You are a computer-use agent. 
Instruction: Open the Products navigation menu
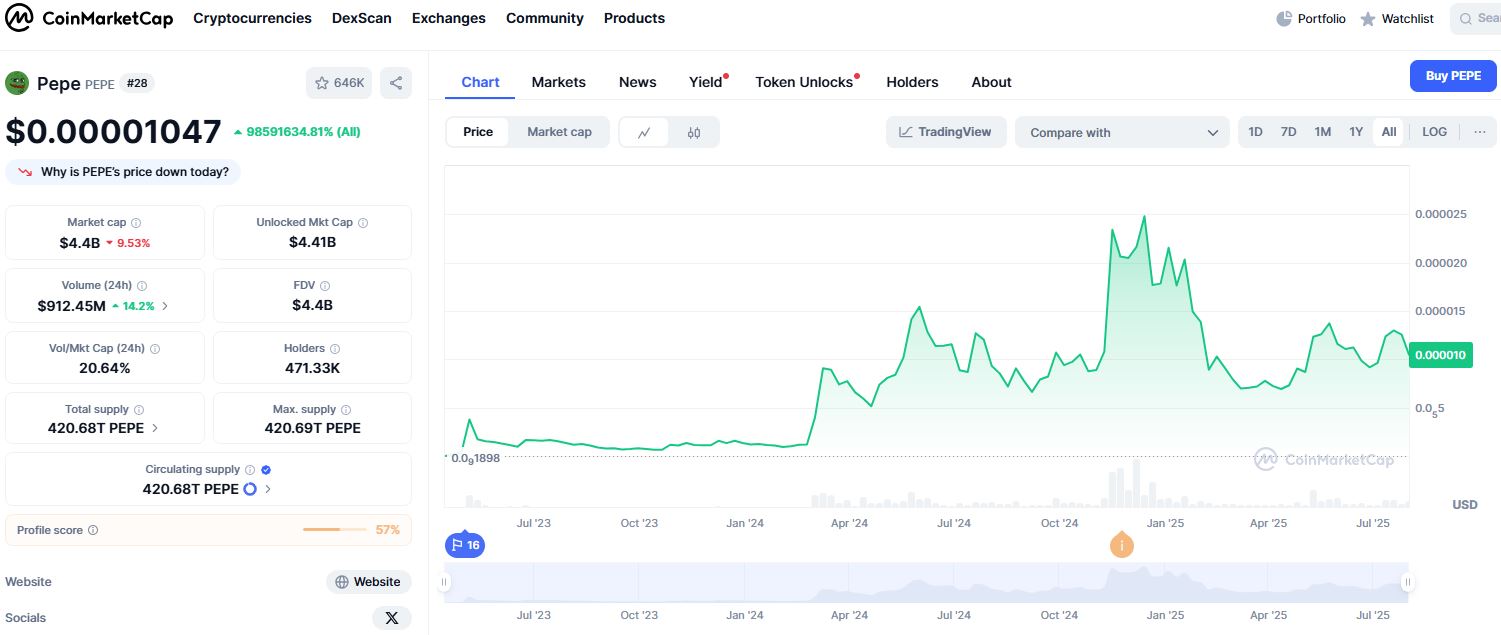tap(634, 18)
